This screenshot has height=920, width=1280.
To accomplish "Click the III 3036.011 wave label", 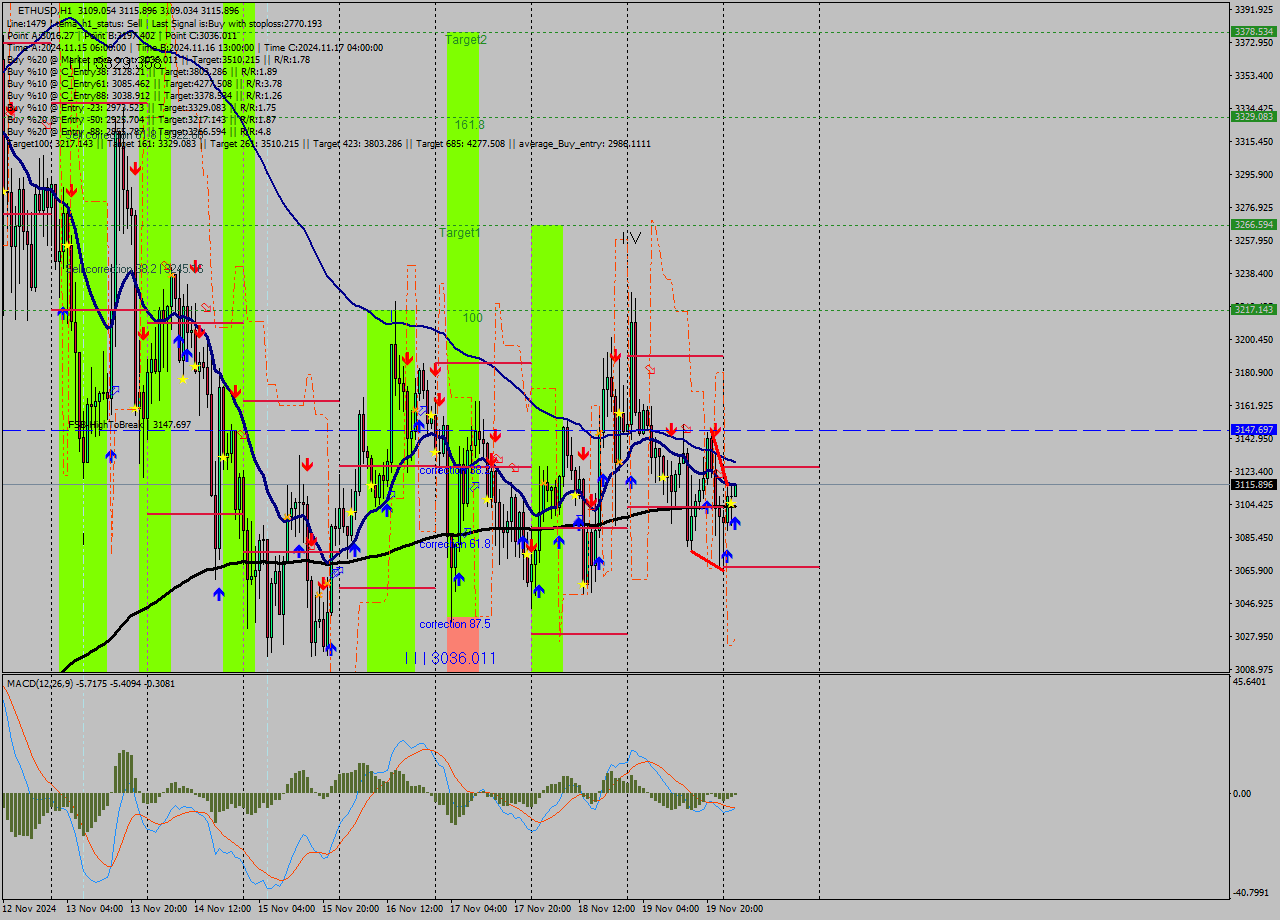I will pos(450,658).
